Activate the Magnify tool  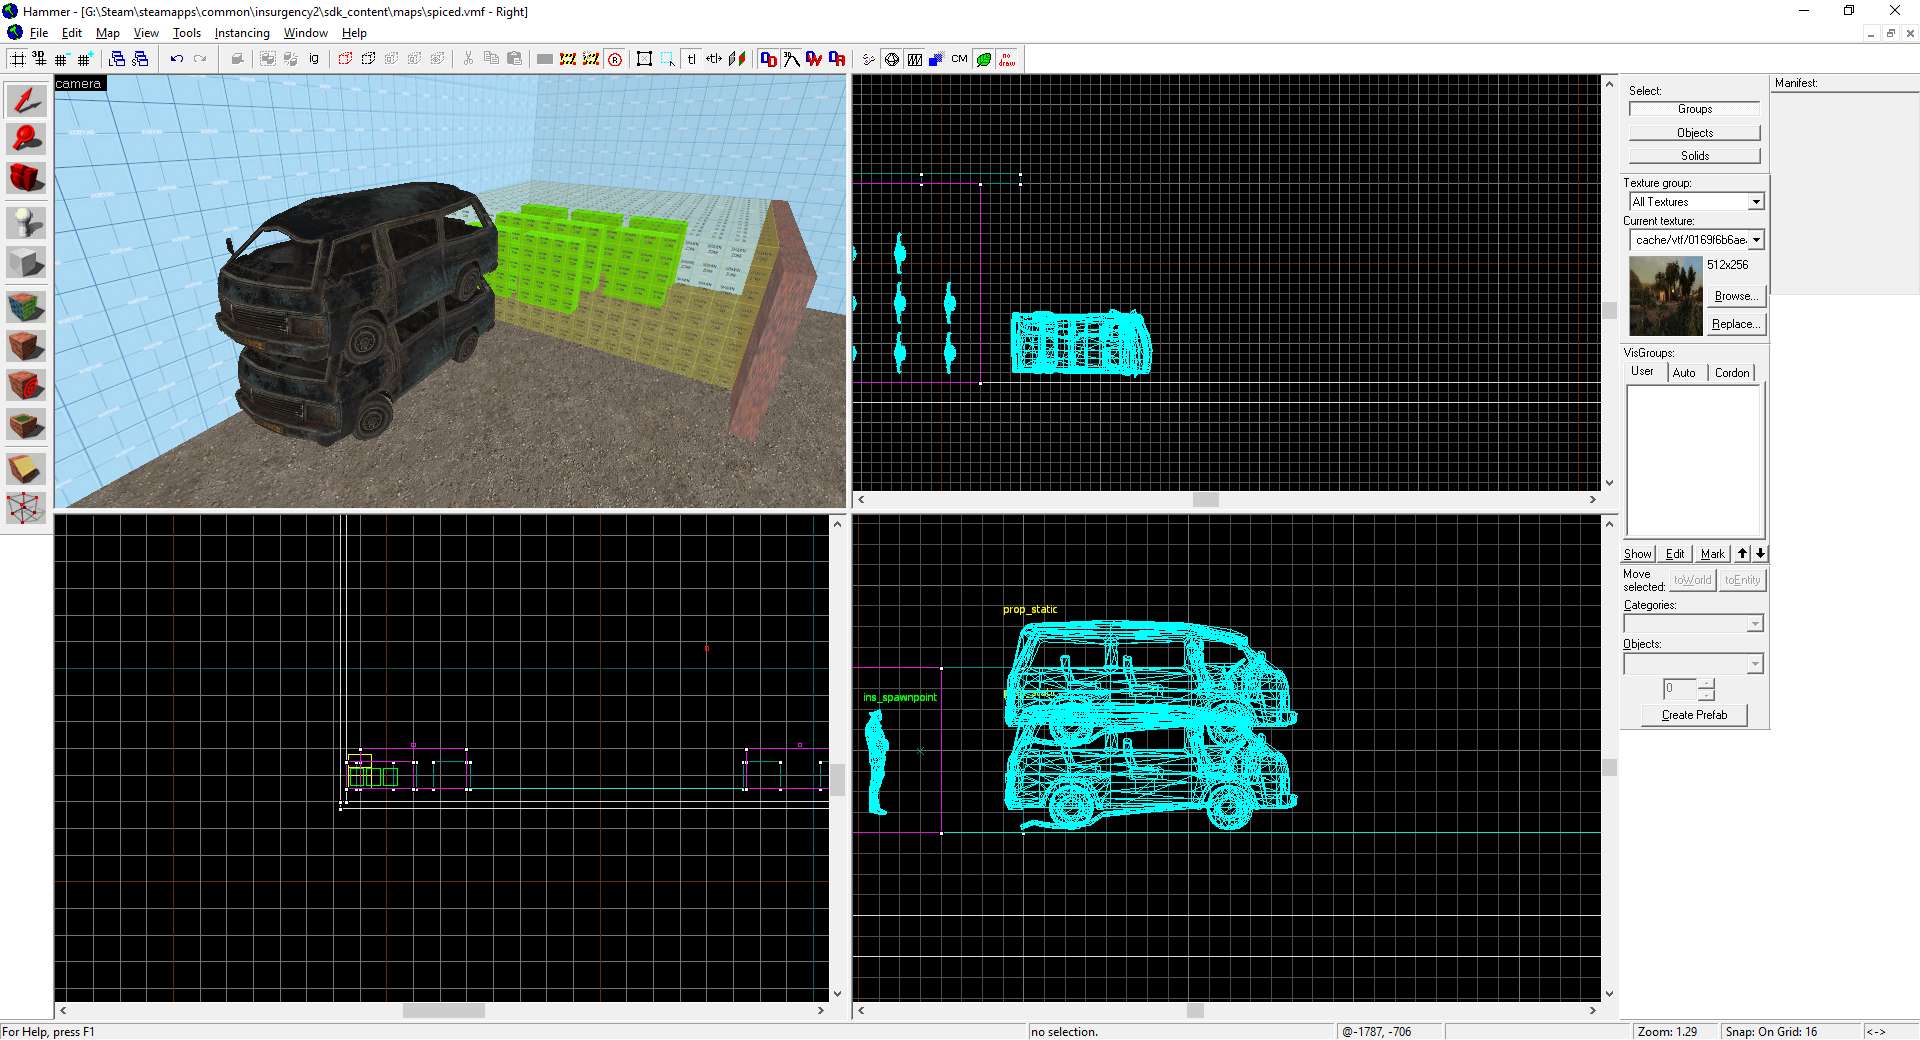pyautogui.click(x=26, y=139)
